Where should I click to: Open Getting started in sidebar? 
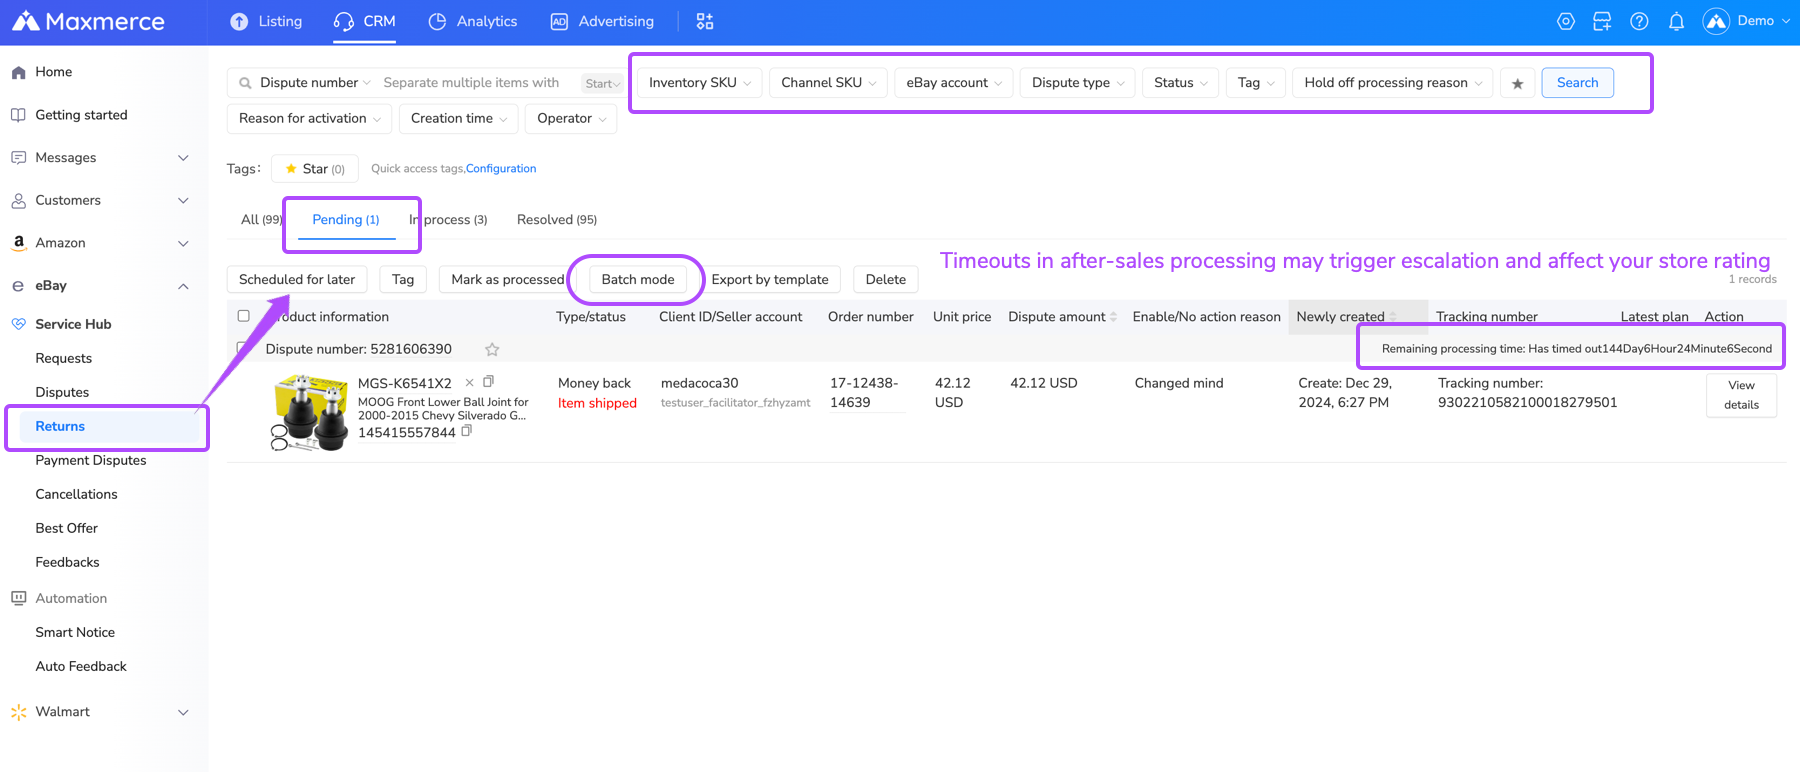pyautogui.click(x=82, y=115)
